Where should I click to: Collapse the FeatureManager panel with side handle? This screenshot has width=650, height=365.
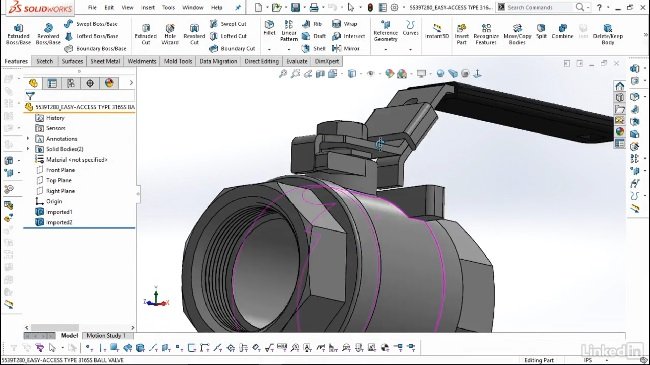(138, 193)
